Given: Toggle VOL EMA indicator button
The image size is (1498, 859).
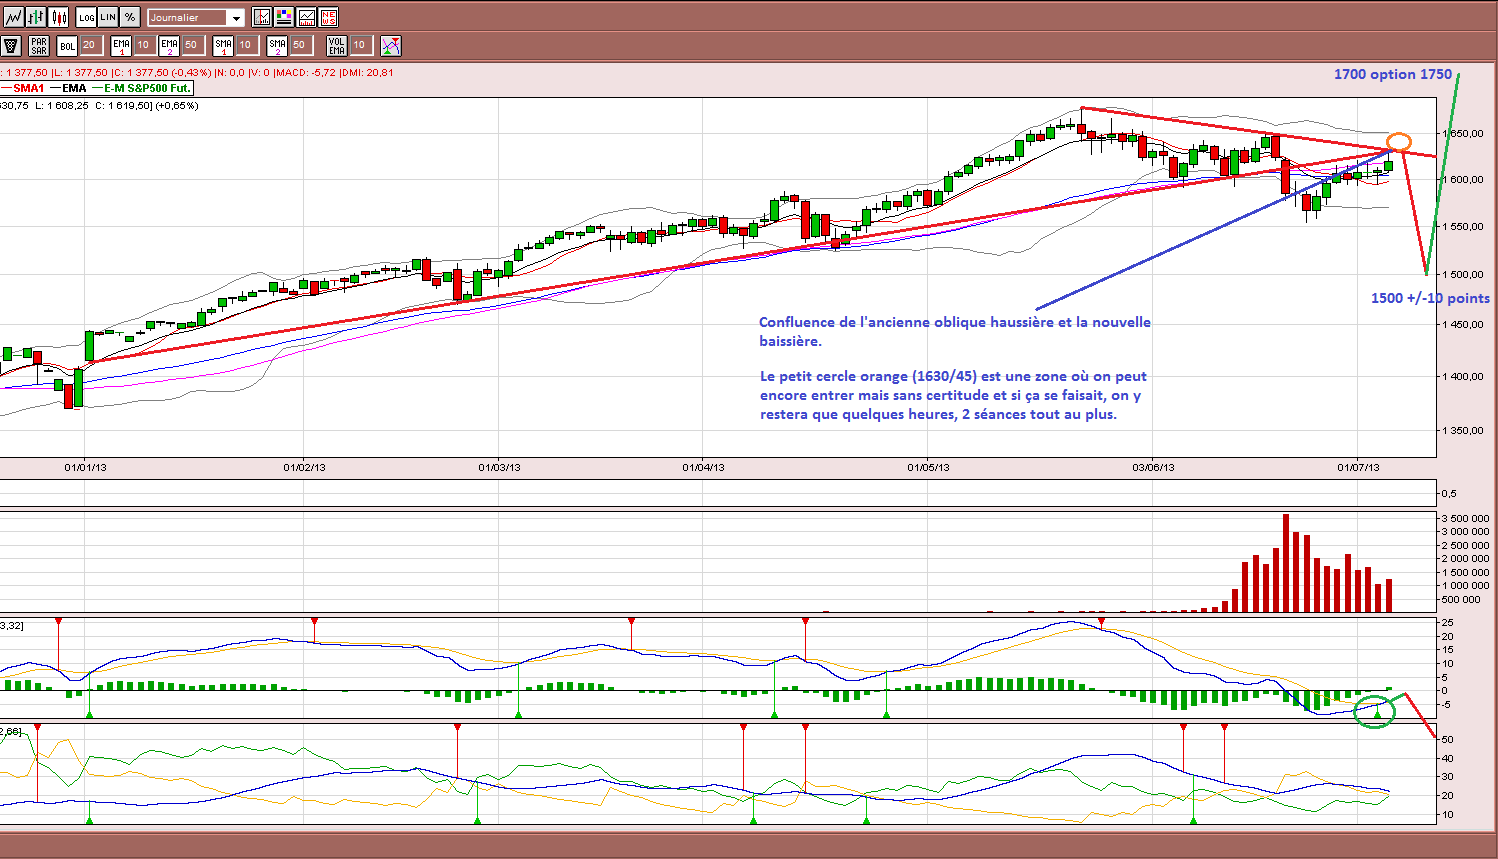Looking at the screenshot, I should 337,45.
